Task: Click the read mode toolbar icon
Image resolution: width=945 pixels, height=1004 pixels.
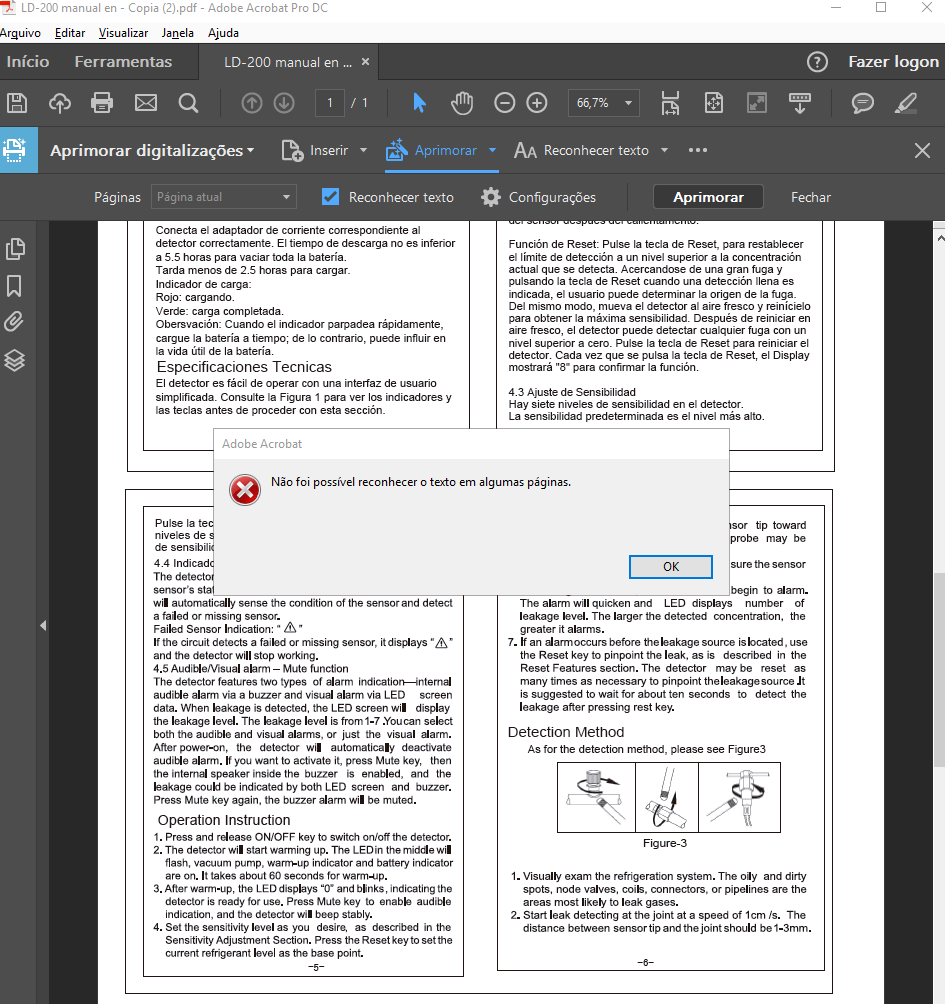Action: [800, 103]
